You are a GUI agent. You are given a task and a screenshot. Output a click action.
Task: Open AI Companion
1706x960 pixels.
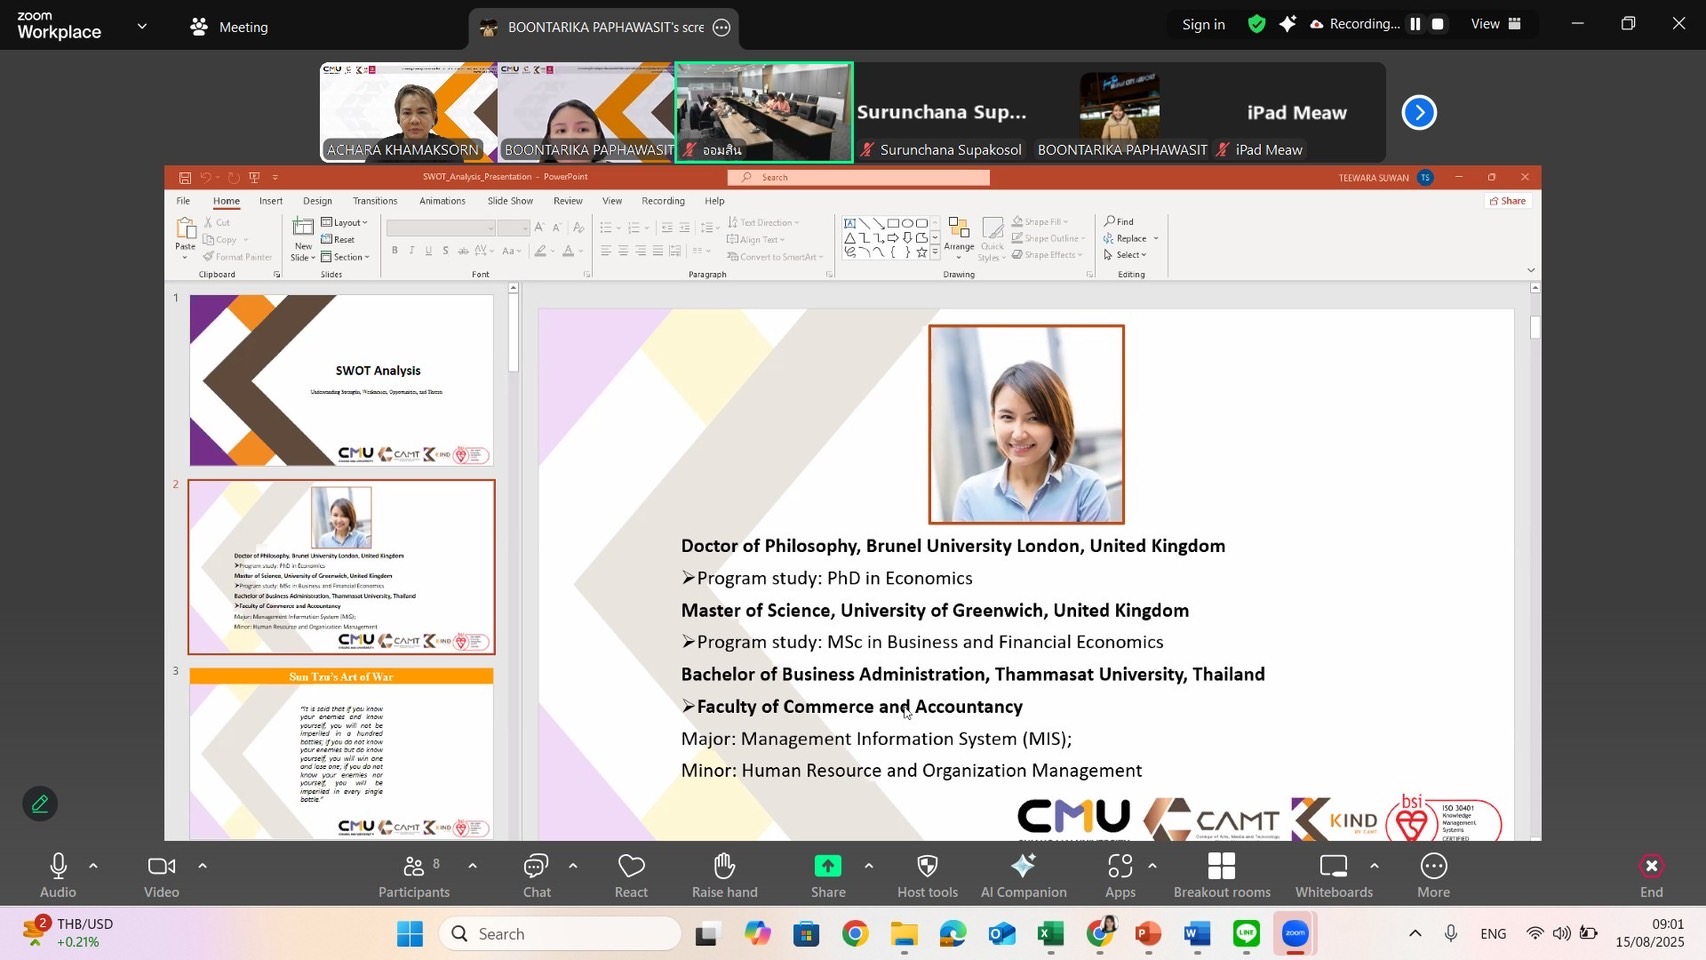point(1023,875)
